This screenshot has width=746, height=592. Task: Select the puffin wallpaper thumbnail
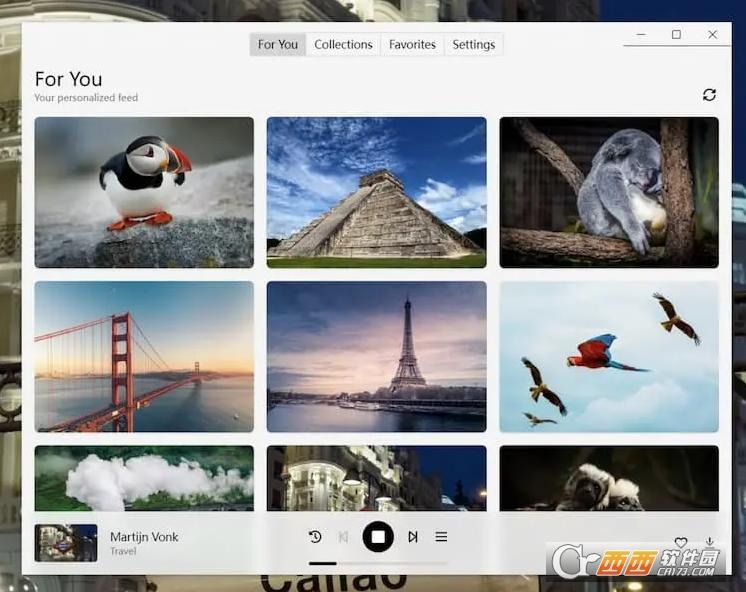[144, 192]
